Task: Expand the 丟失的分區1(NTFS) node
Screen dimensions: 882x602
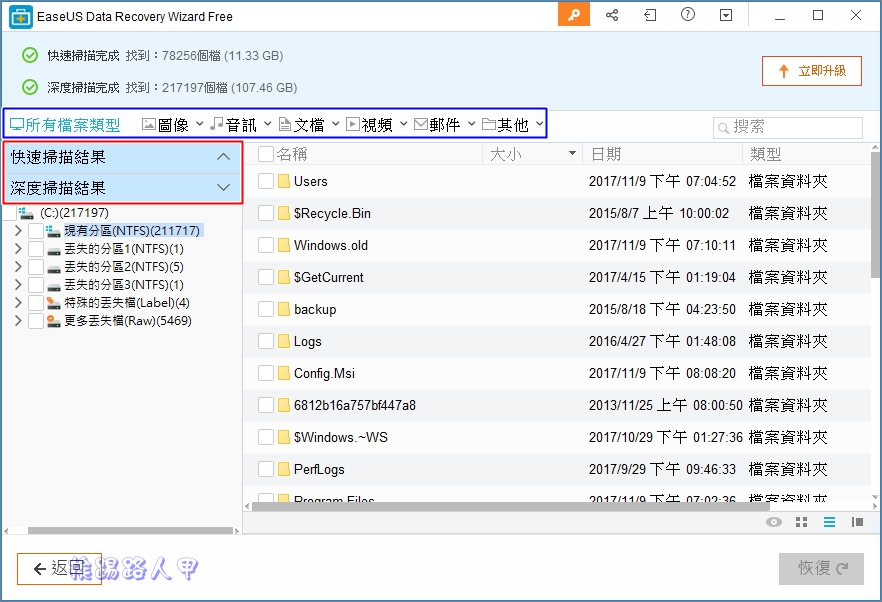Action: (x=18, y=249)
